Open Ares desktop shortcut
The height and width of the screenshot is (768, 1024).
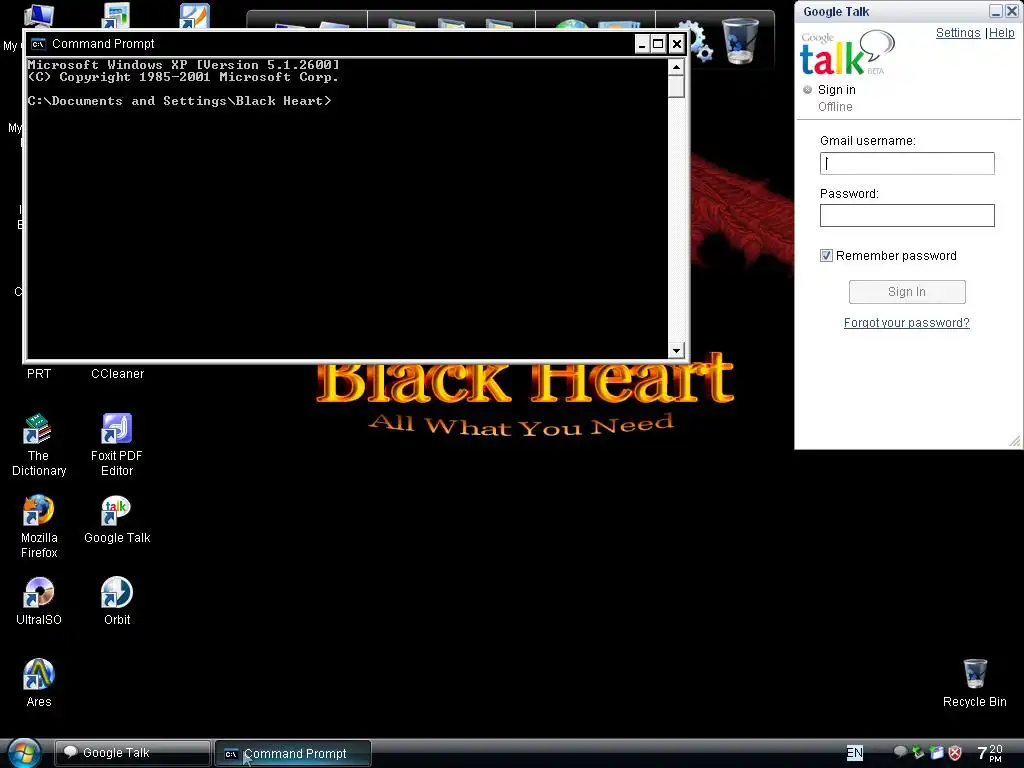pos(39,683)
